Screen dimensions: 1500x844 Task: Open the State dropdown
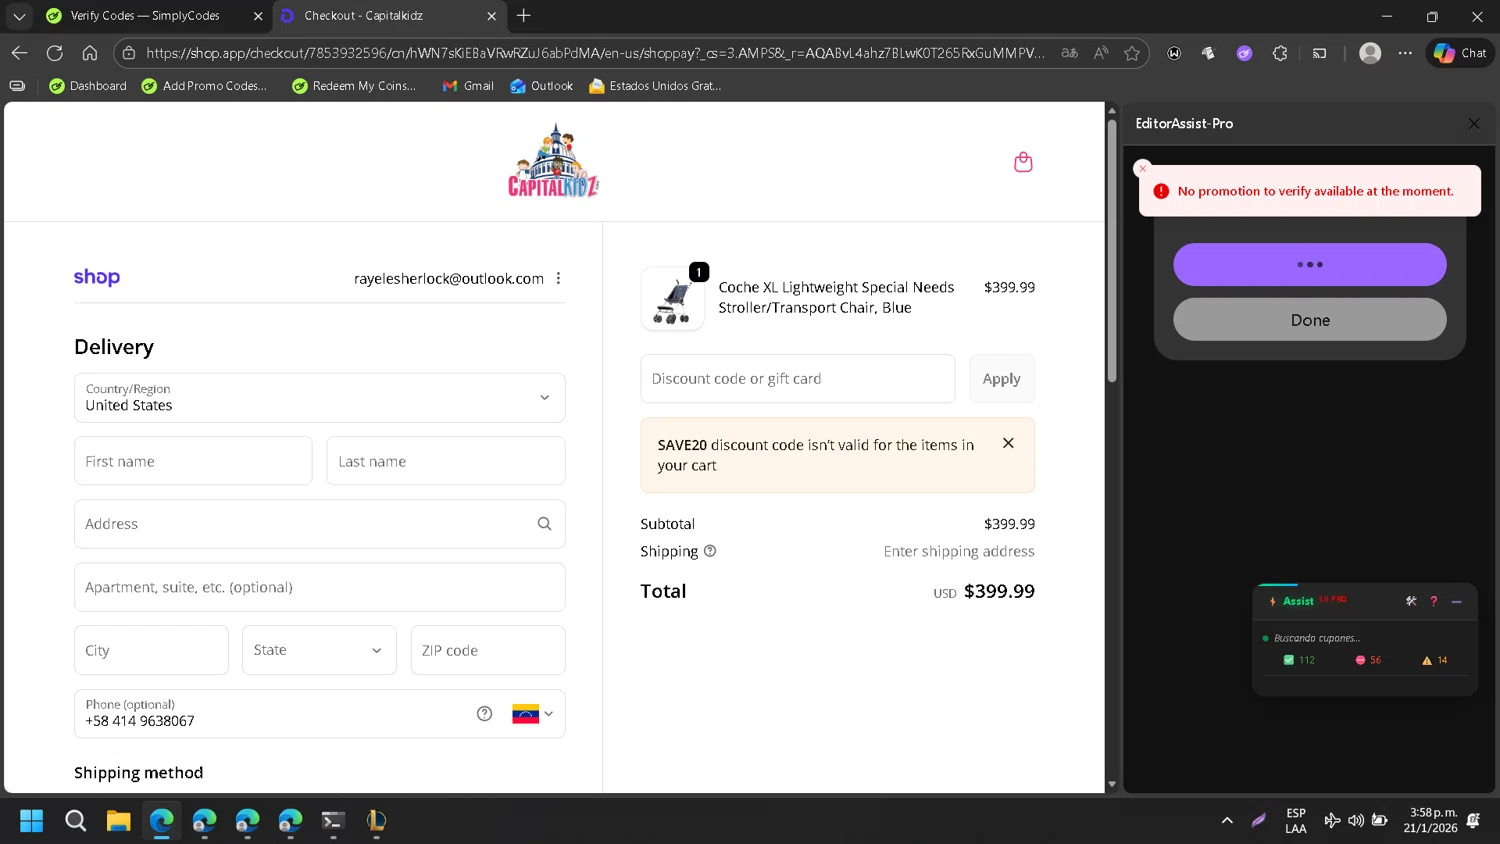[319, 650]
